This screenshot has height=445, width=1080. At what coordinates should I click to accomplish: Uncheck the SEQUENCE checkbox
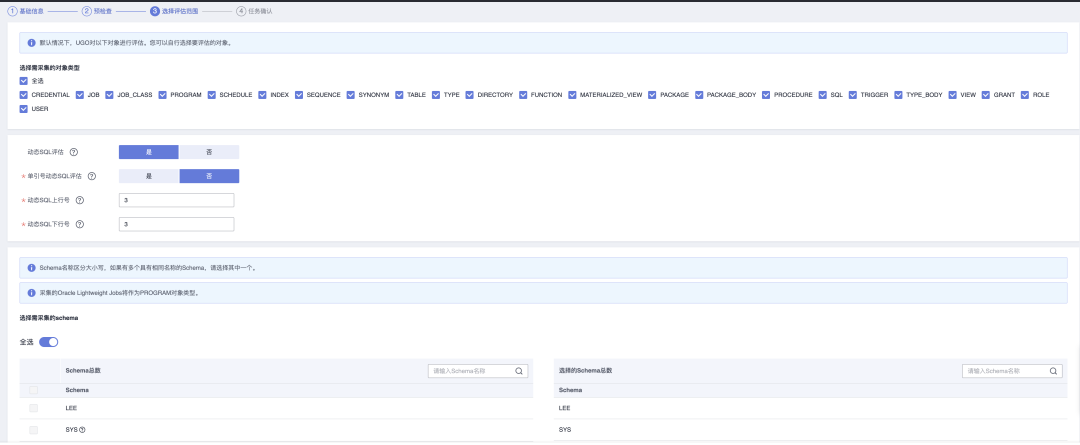(x=299, y=95)
